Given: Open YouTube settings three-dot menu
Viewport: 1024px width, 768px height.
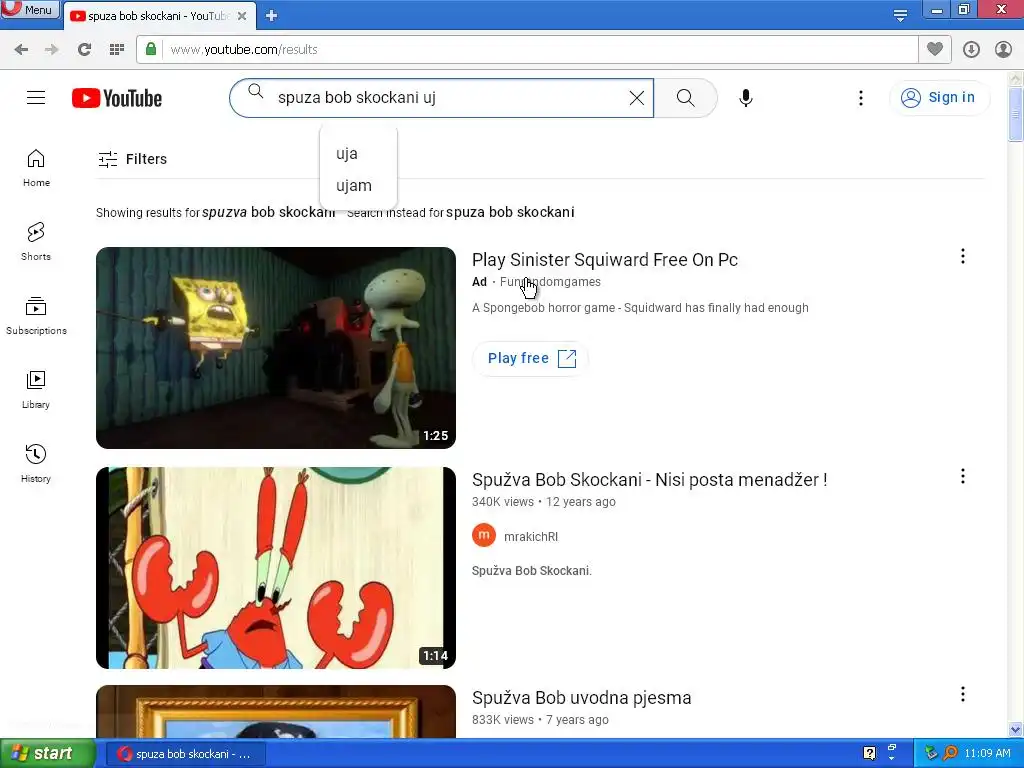Looking at the screenshot, I should click(861, 98).
